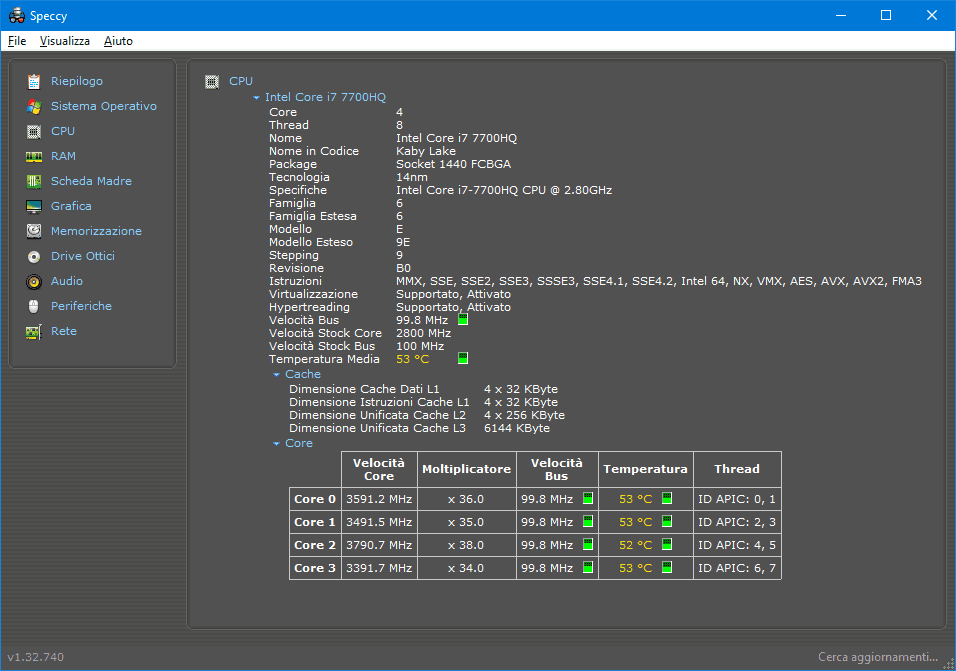Collapse the Core section arrow
Image resolution: width=956 pixels, height=671 pixels.
(277, 444)
